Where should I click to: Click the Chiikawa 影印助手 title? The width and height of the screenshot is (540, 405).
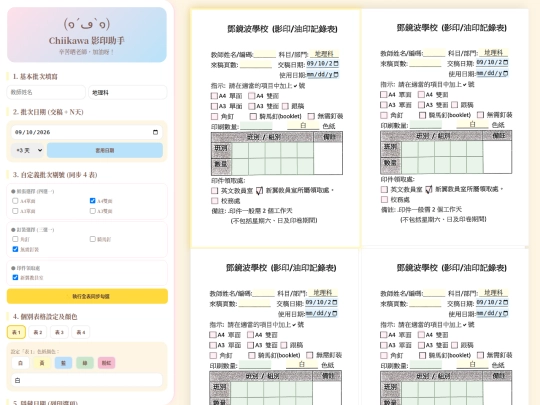(87, 41)
